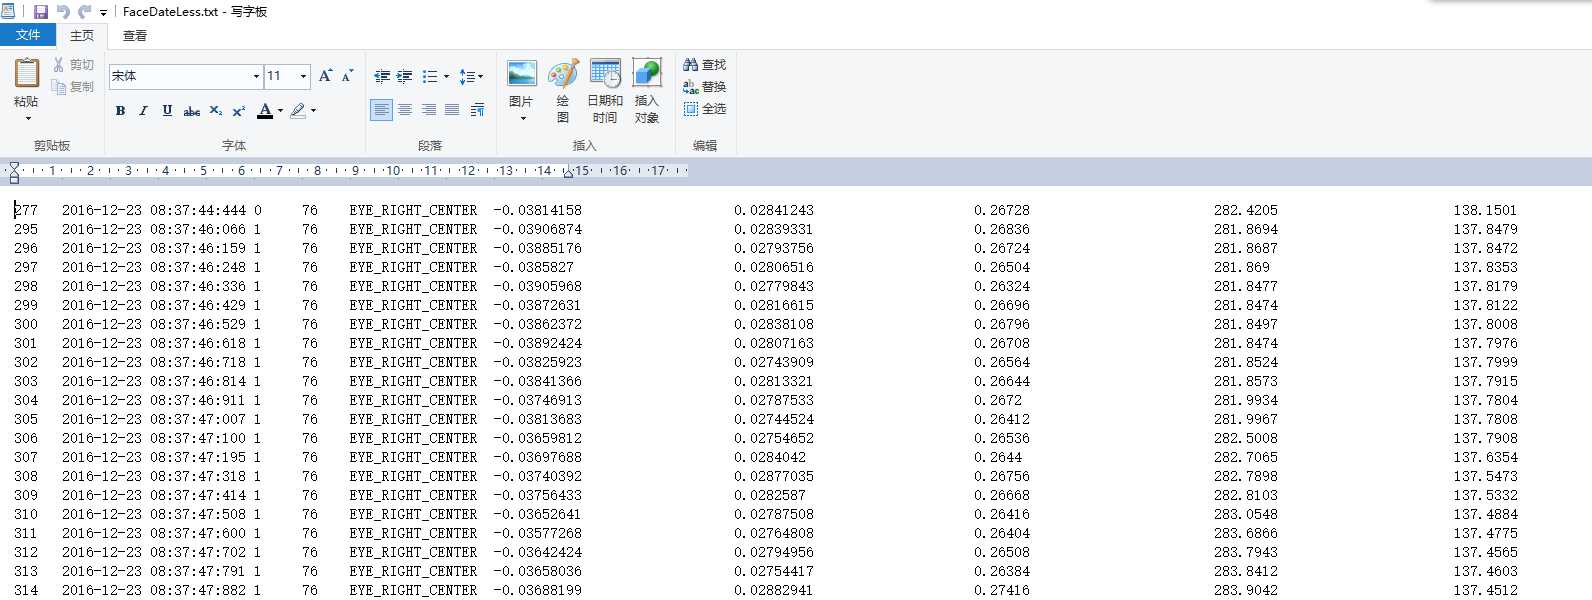
Task: Open the bullet list style dropdown arrow
Action: coord(446,76)
